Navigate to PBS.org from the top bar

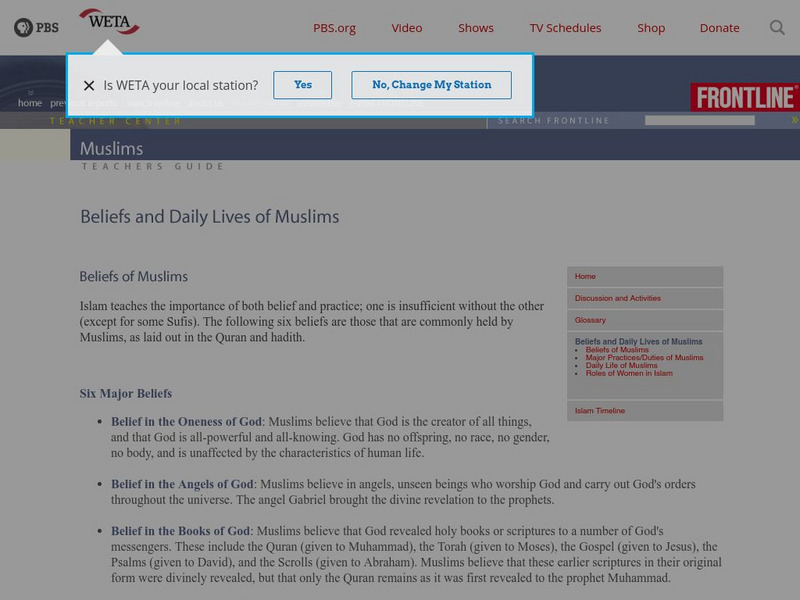334,29
